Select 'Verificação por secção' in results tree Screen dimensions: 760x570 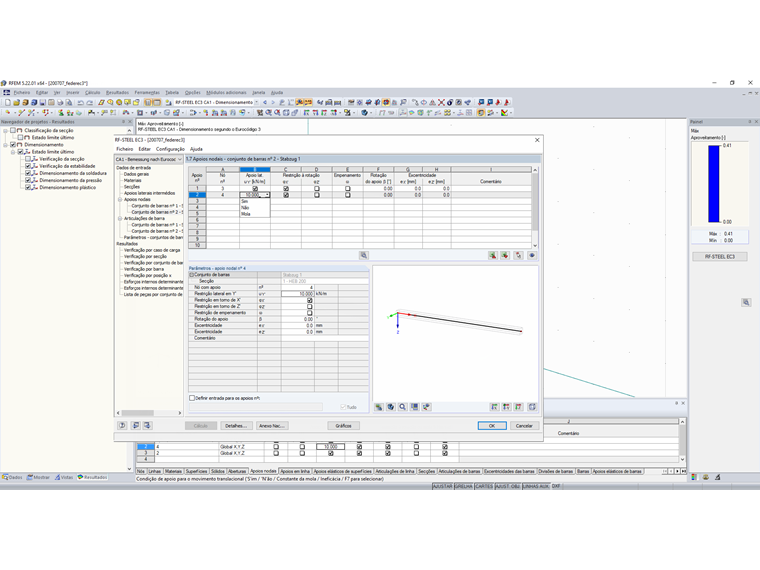tap(145, 256)
